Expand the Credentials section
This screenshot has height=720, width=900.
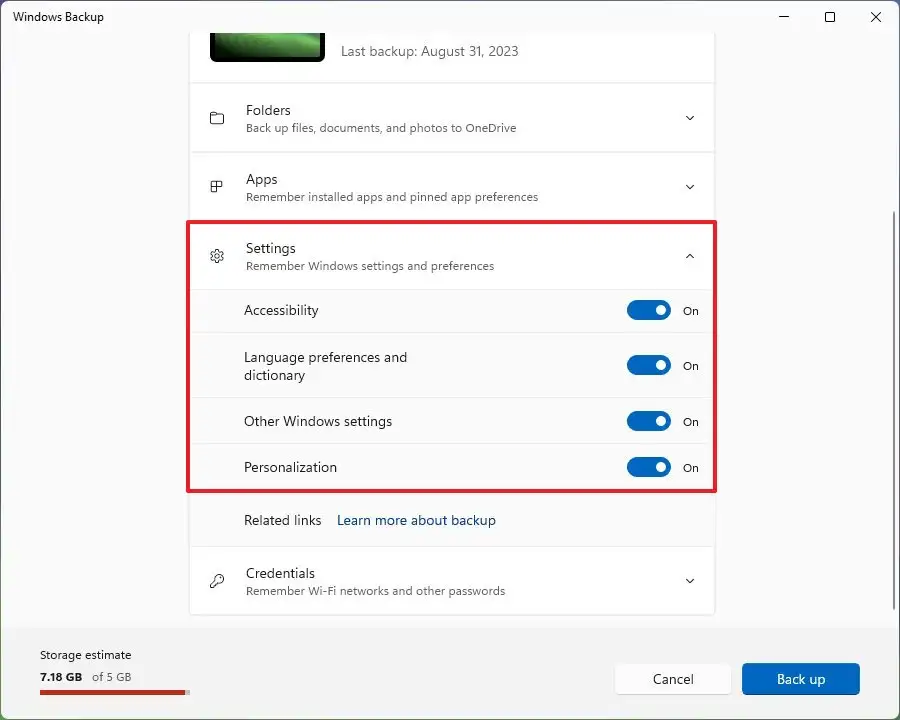[690, 580]
